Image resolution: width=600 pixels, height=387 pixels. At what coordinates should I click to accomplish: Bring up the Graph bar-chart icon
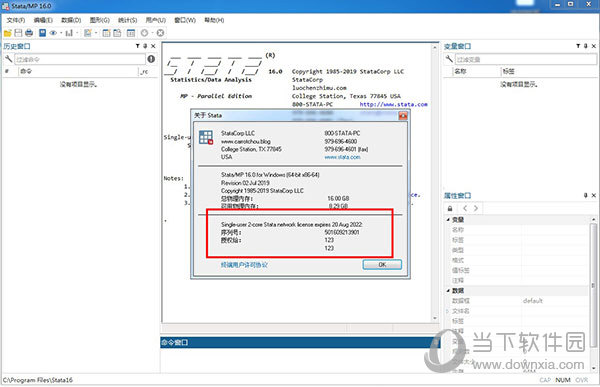pyautogui.click(x=69, y=33)
